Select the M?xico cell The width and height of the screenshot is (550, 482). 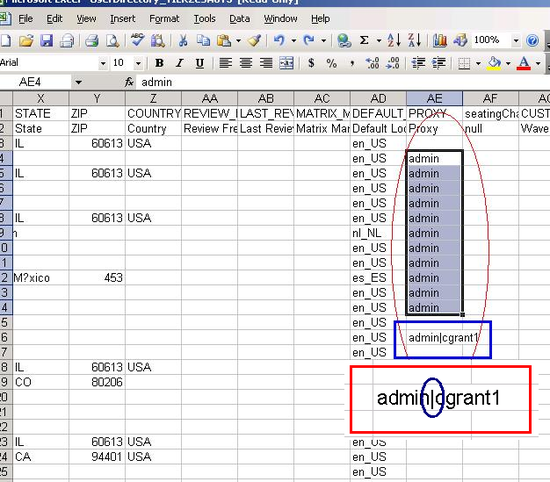click(41, 278)
